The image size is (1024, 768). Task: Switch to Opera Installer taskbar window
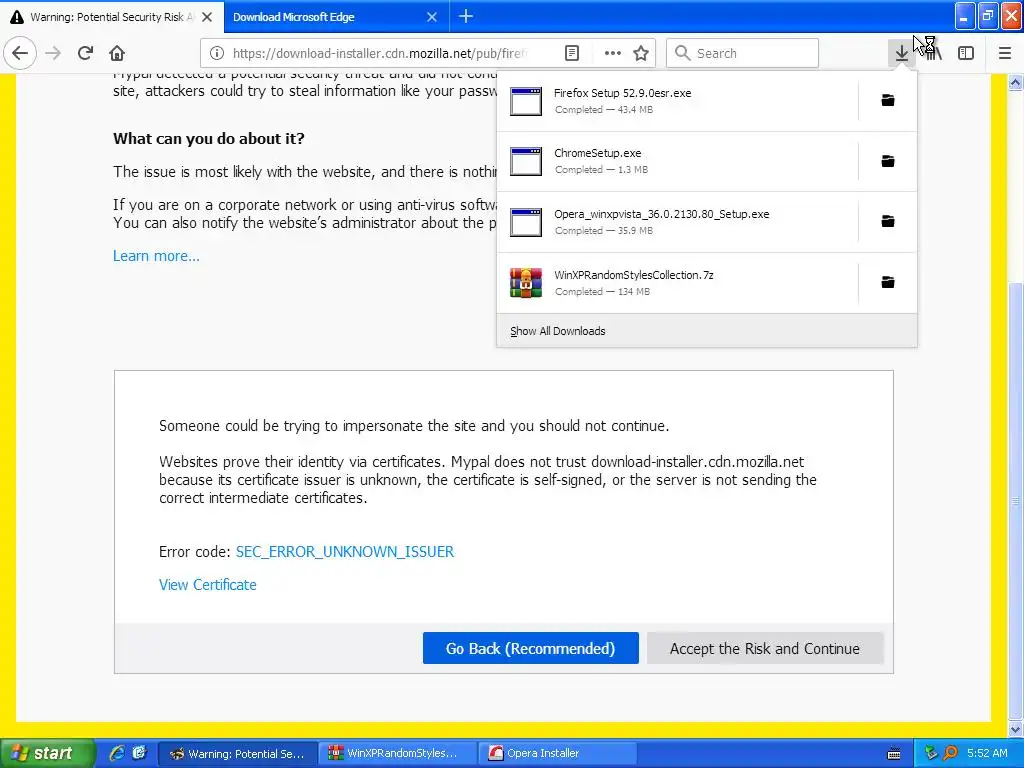[x=557, y=753]
